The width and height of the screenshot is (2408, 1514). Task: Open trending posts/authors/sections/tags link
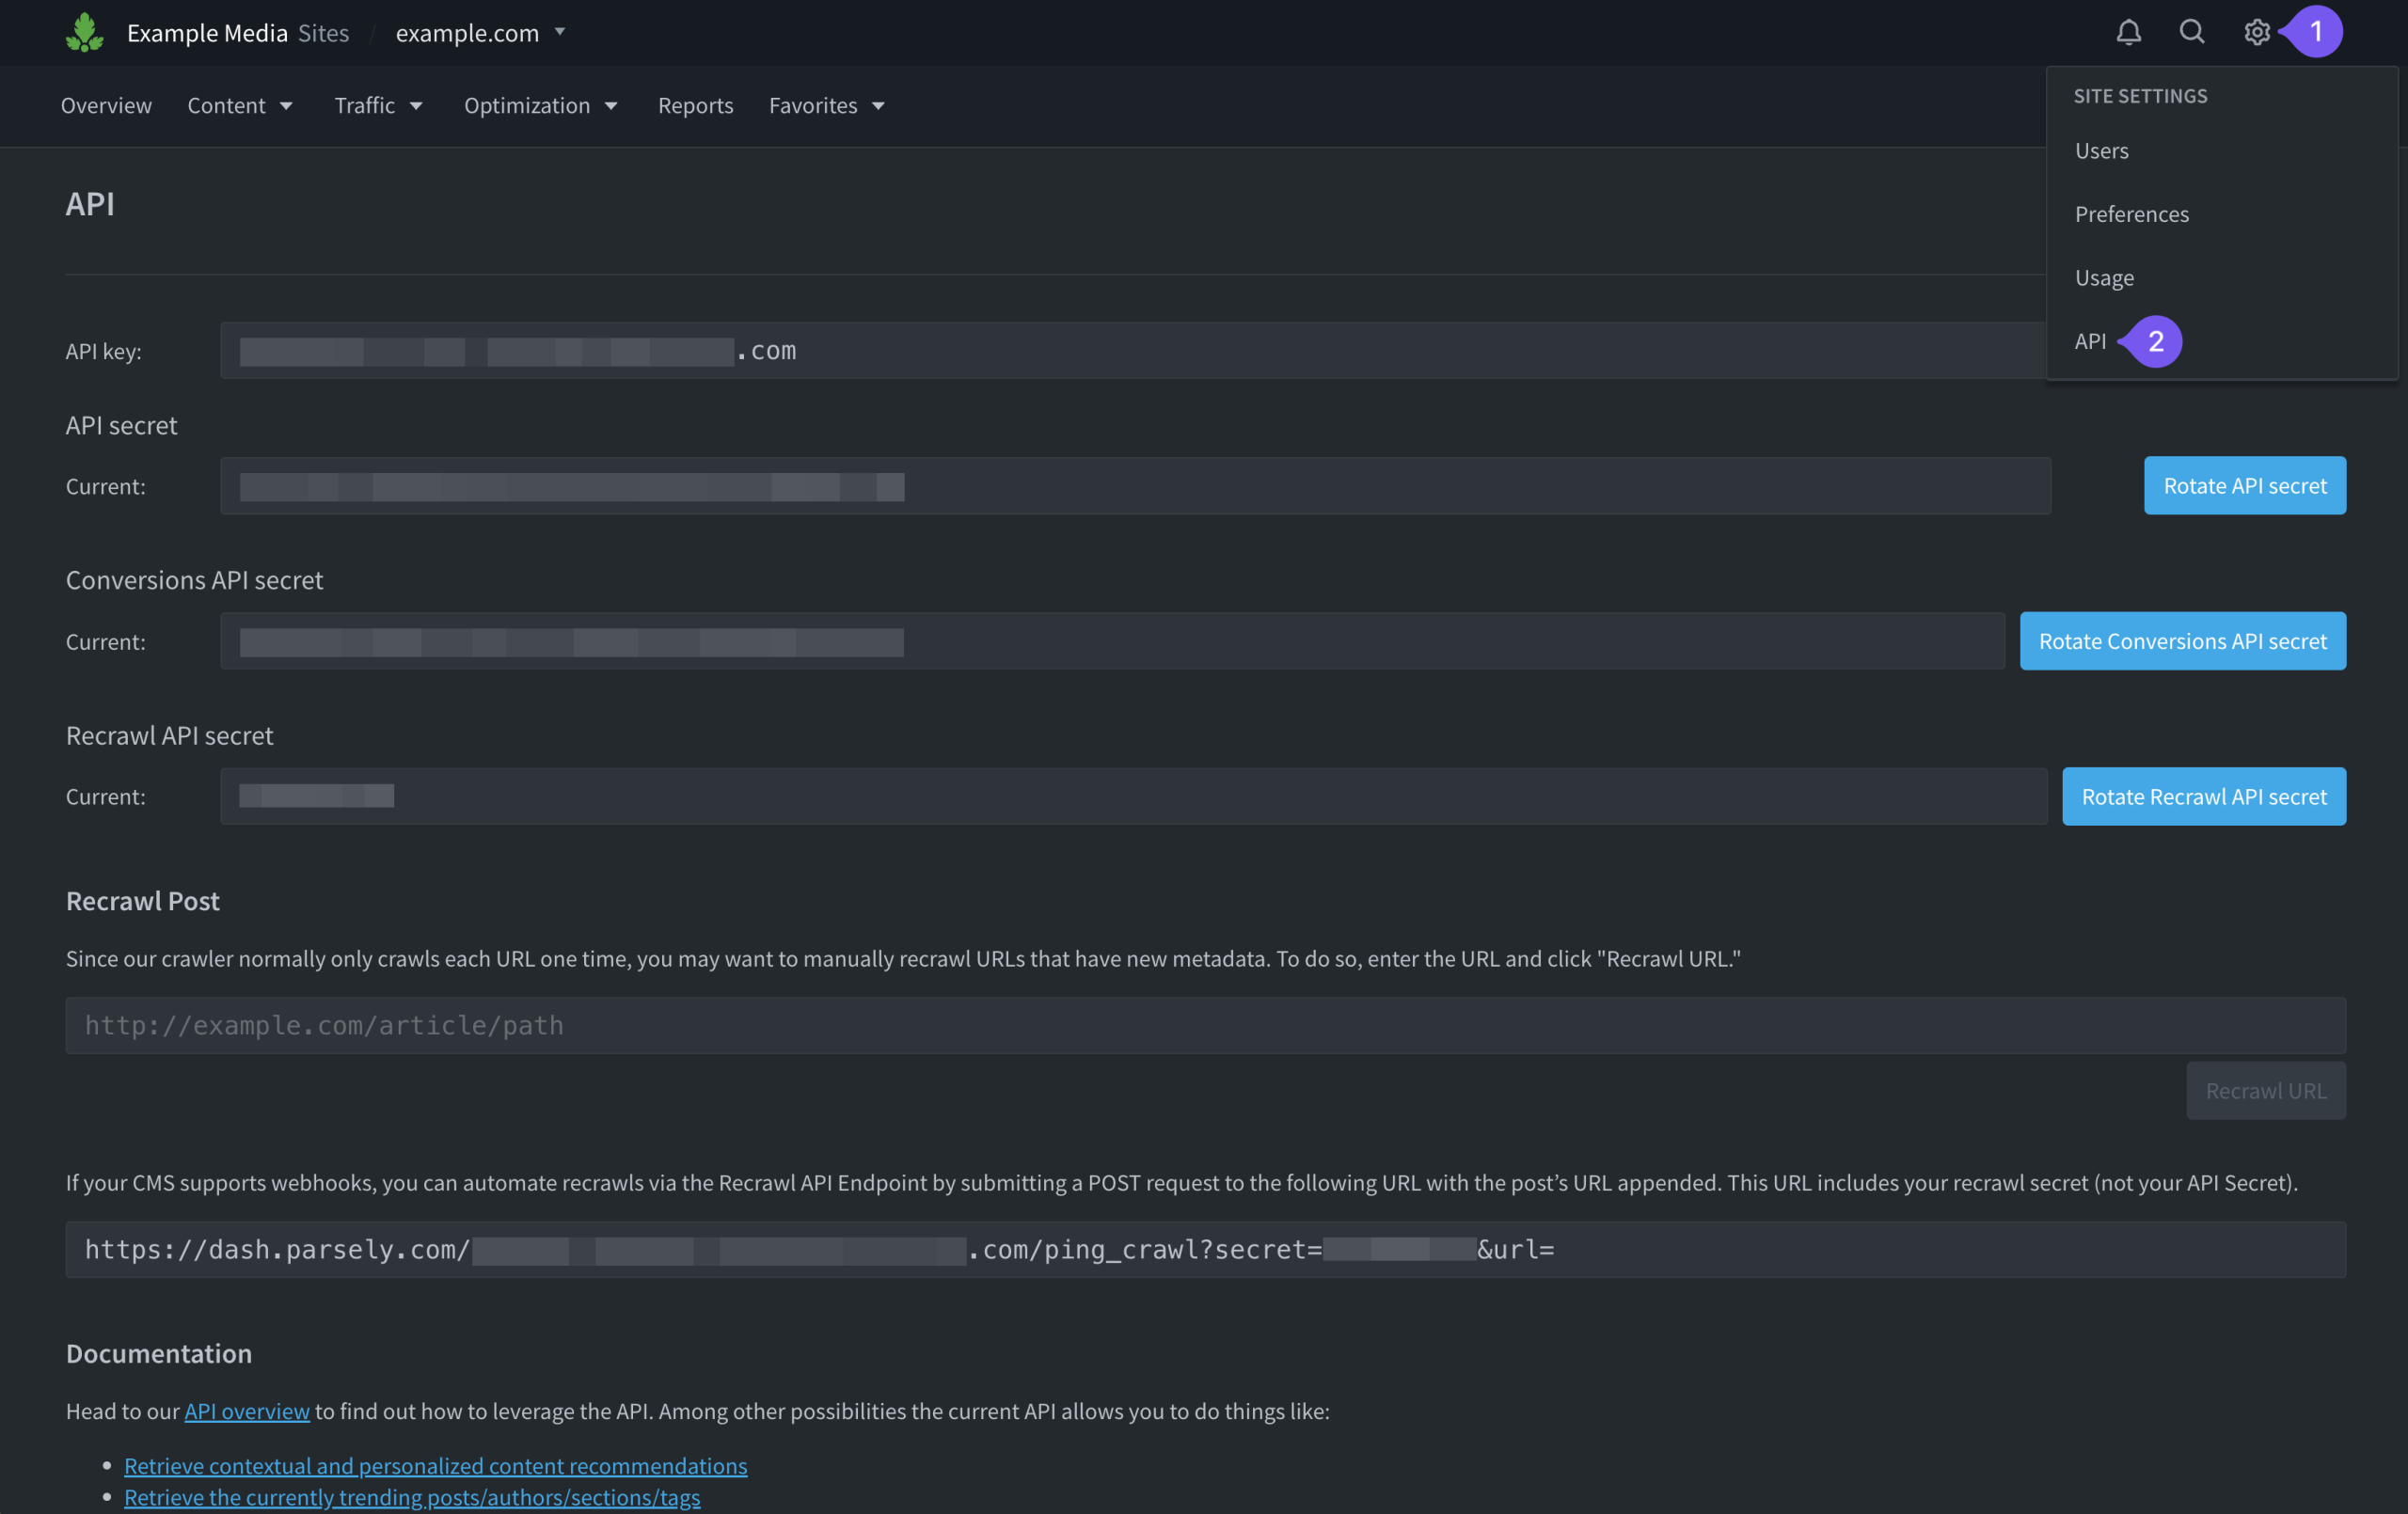point(412,1497)
